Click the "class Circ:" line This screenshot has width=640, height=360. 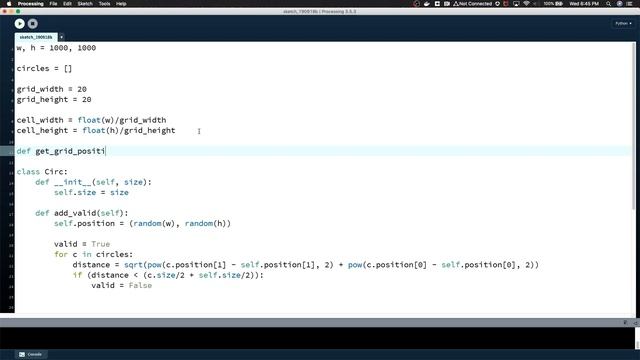click(42, 172)
